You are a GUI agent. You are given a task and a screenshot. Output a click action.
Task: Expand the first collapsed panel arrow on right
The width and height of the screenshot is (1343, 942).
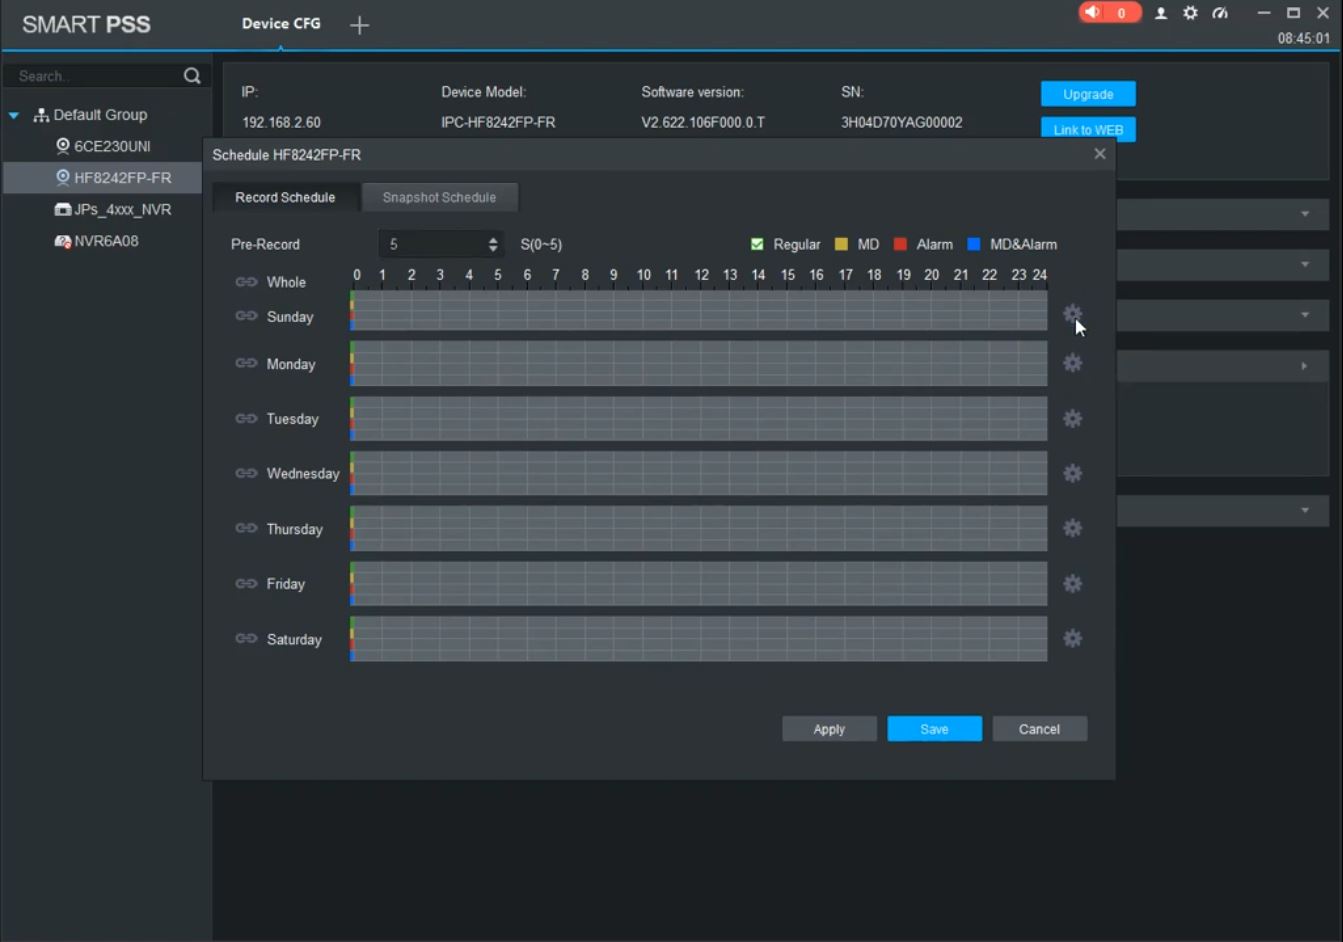click(1304, 214)
